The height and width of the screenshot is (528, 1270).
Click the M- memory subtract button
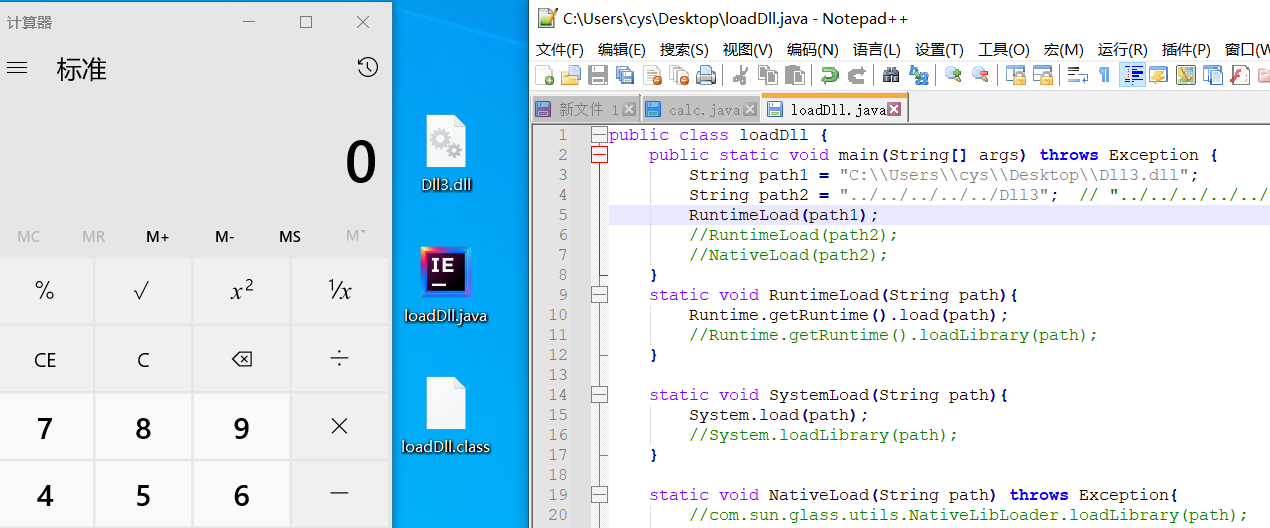224,237
